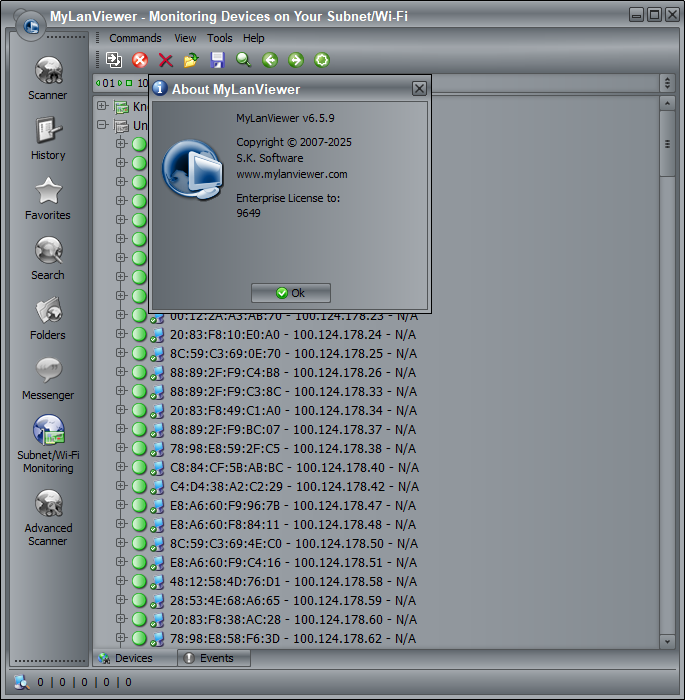Expand node for 28:53:4E:68:A6:65
685x700 pixels.
[x=120, y=600]
